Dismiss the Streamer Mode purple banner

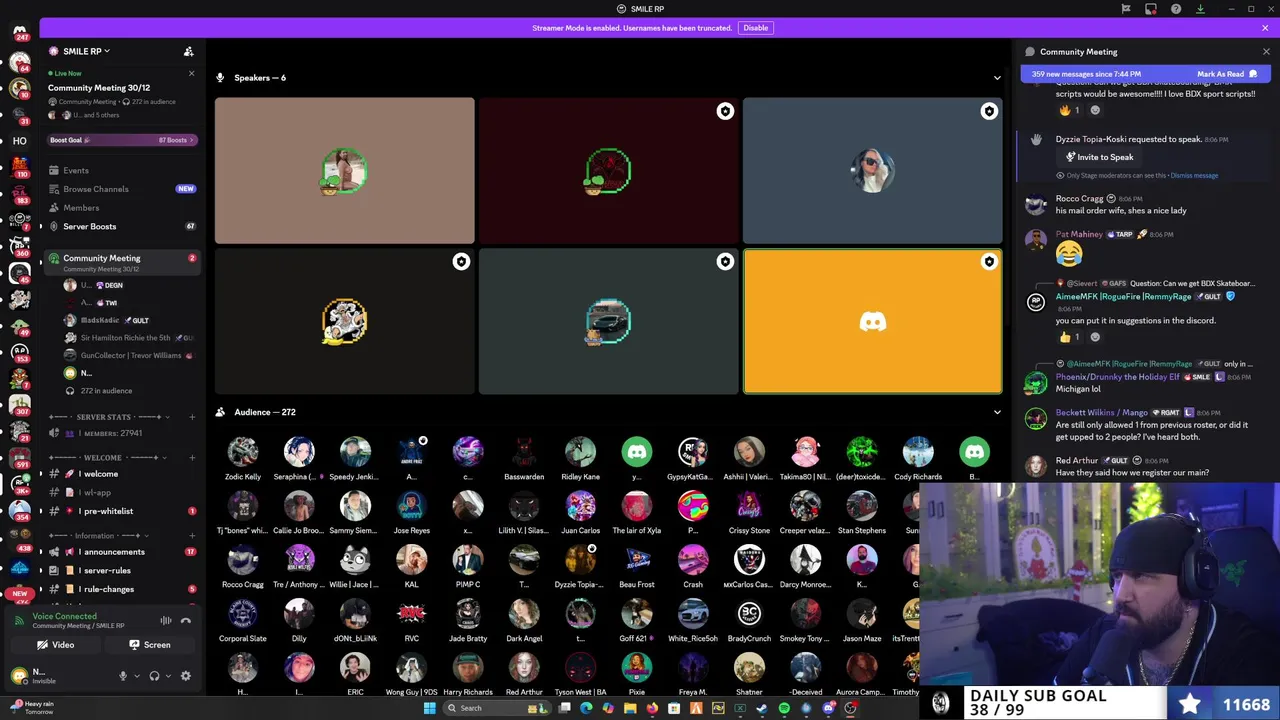pos(1266,28)
